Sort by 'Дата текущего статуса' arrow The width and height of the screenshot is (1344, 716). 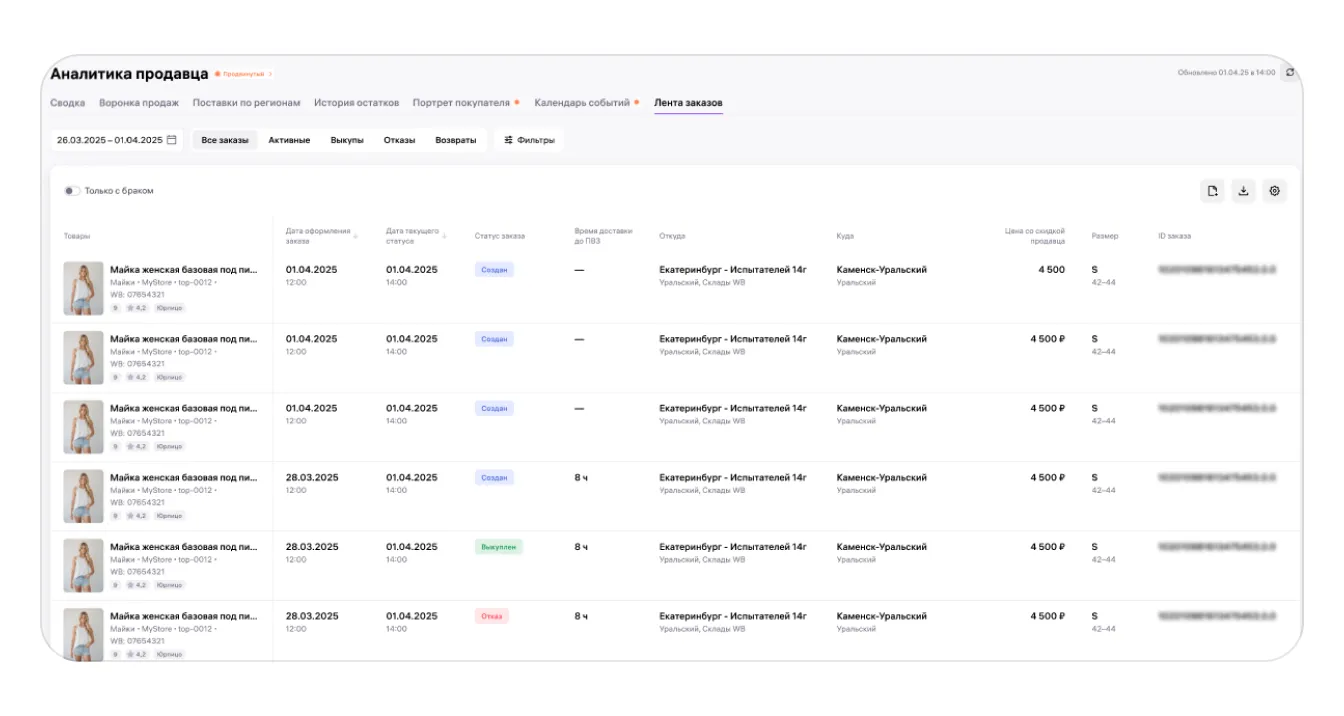coord(445,237)
